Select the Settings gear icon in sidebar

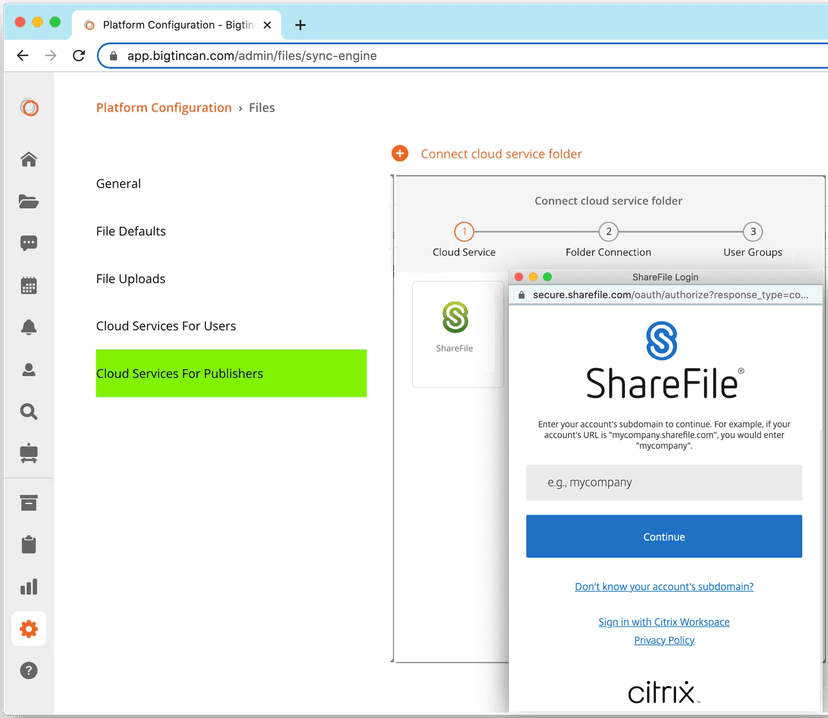tap(28, 628)
